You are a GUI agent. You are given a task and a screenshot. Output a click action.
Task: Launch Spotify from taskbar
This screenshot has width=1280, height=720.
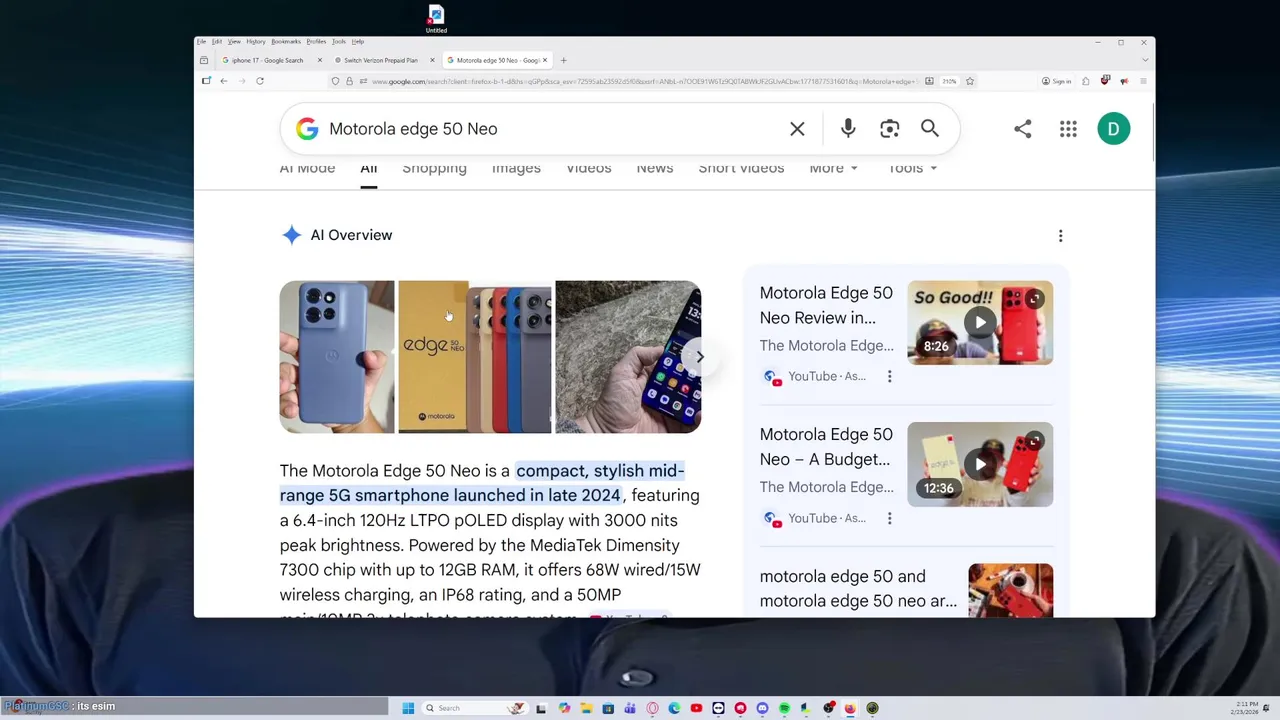click(785, 708)
